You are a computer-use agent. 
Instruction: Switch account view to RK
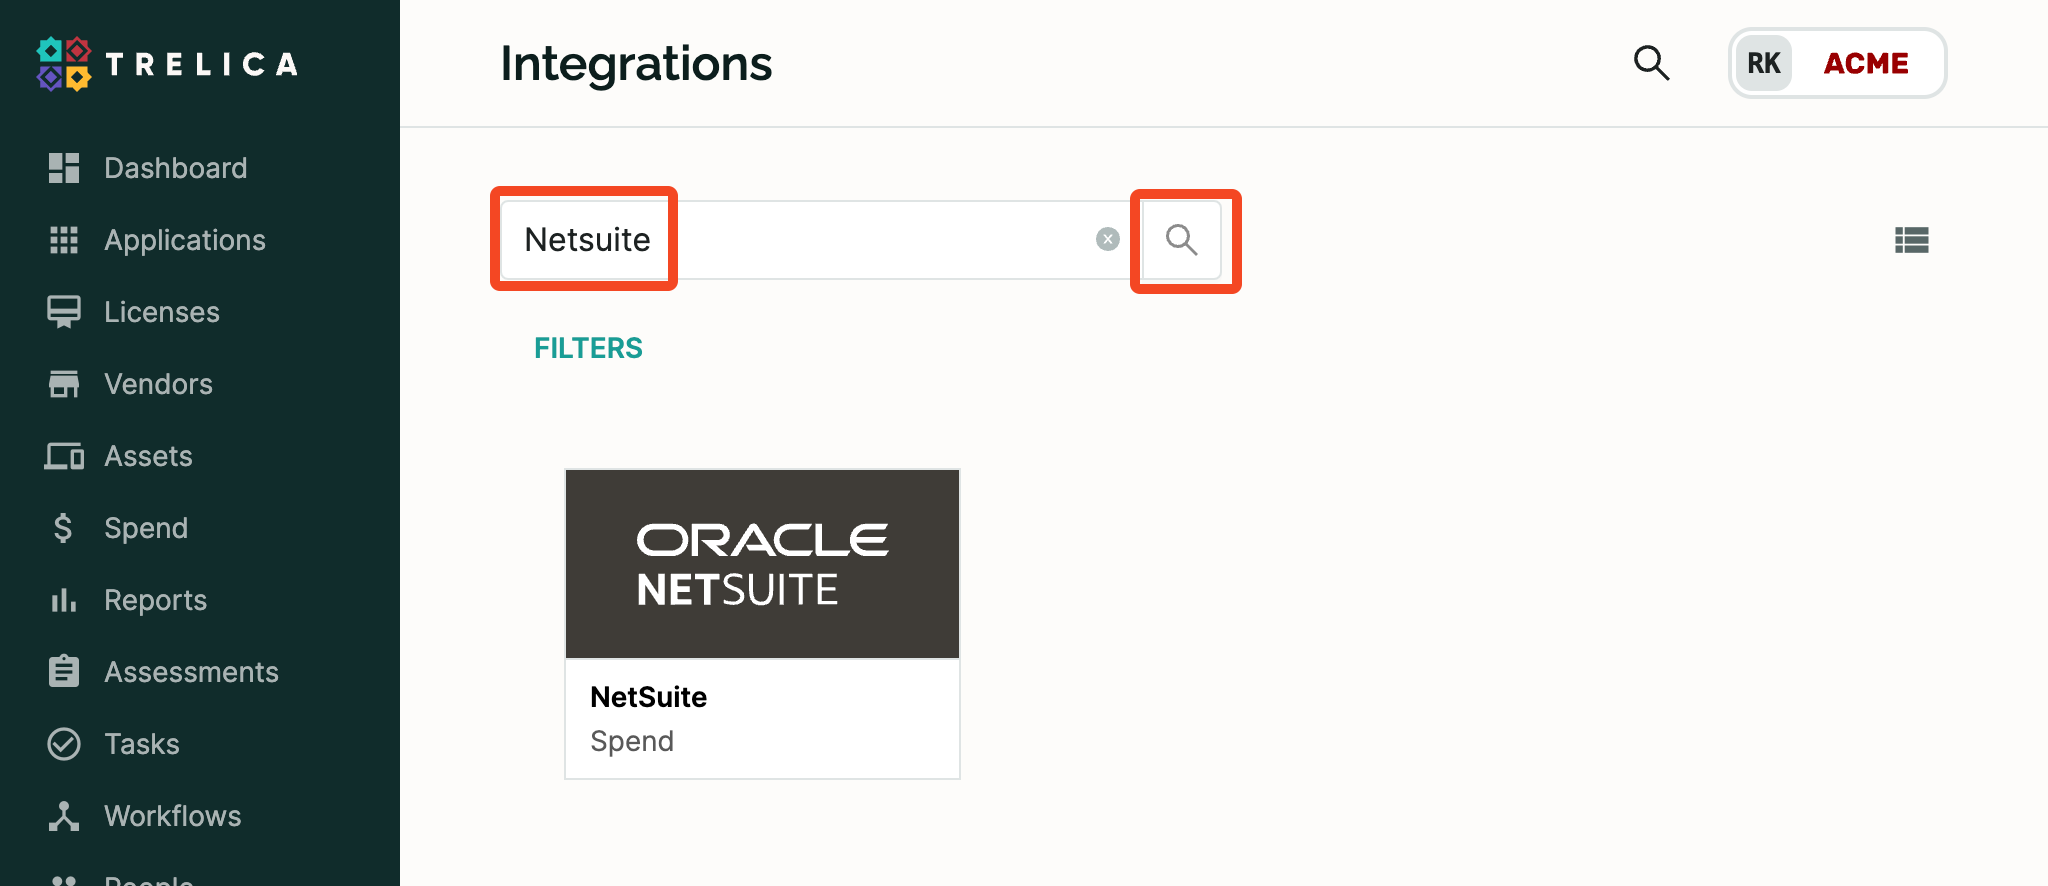click(1763, 63)
